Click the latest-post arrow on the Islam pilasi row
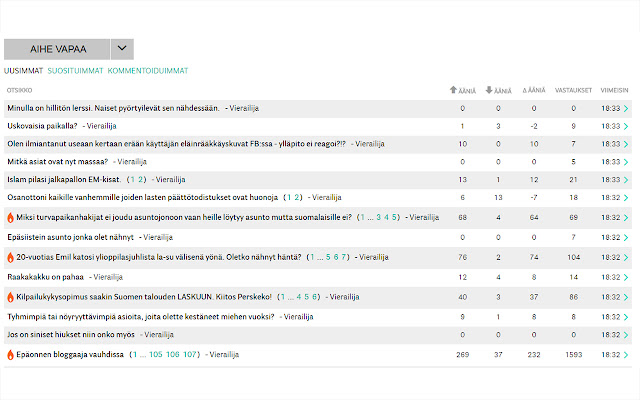This screenshot has width=640, height=400. pyautogui.click(x=626, y=180)
